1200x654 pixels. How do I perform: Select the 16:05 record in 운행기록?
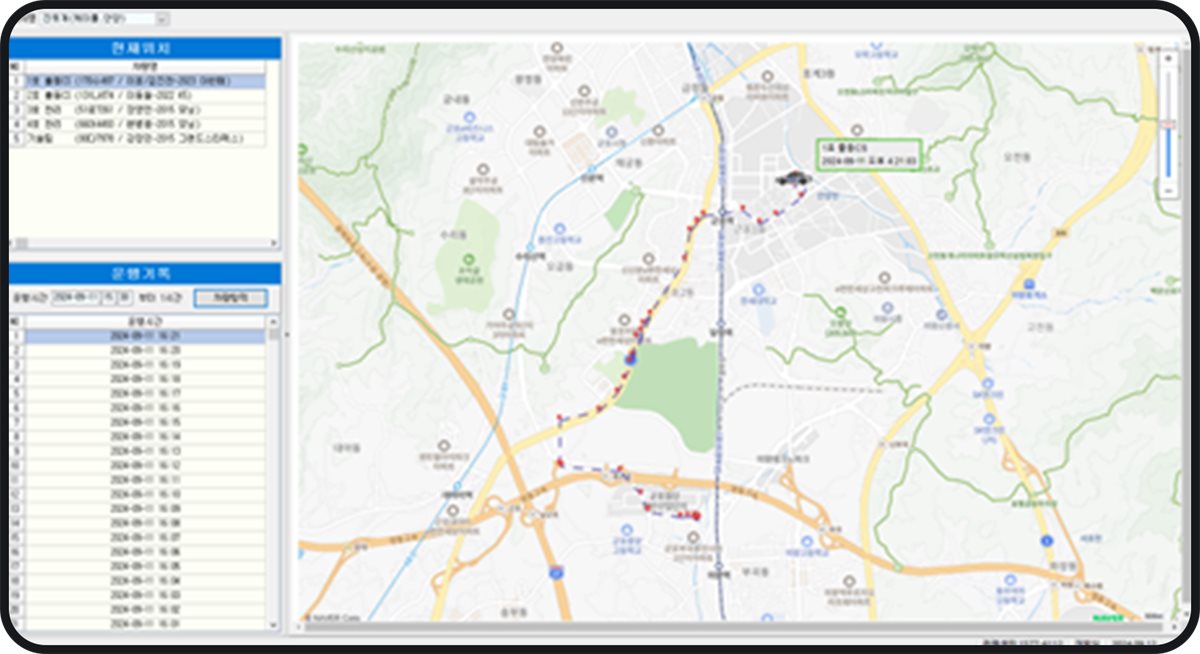pos(146,566)
